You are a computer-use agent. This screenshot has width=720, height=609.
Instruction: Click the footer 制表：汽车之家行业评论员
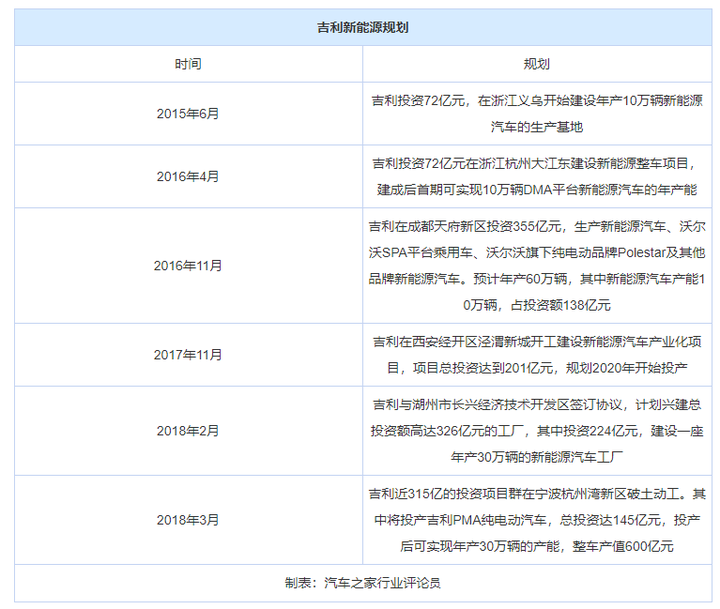(363, 583)
